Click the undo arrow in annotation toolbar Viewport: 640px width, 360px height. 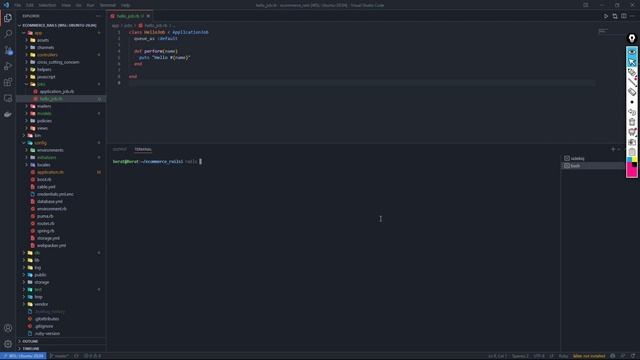pos(632,112)
